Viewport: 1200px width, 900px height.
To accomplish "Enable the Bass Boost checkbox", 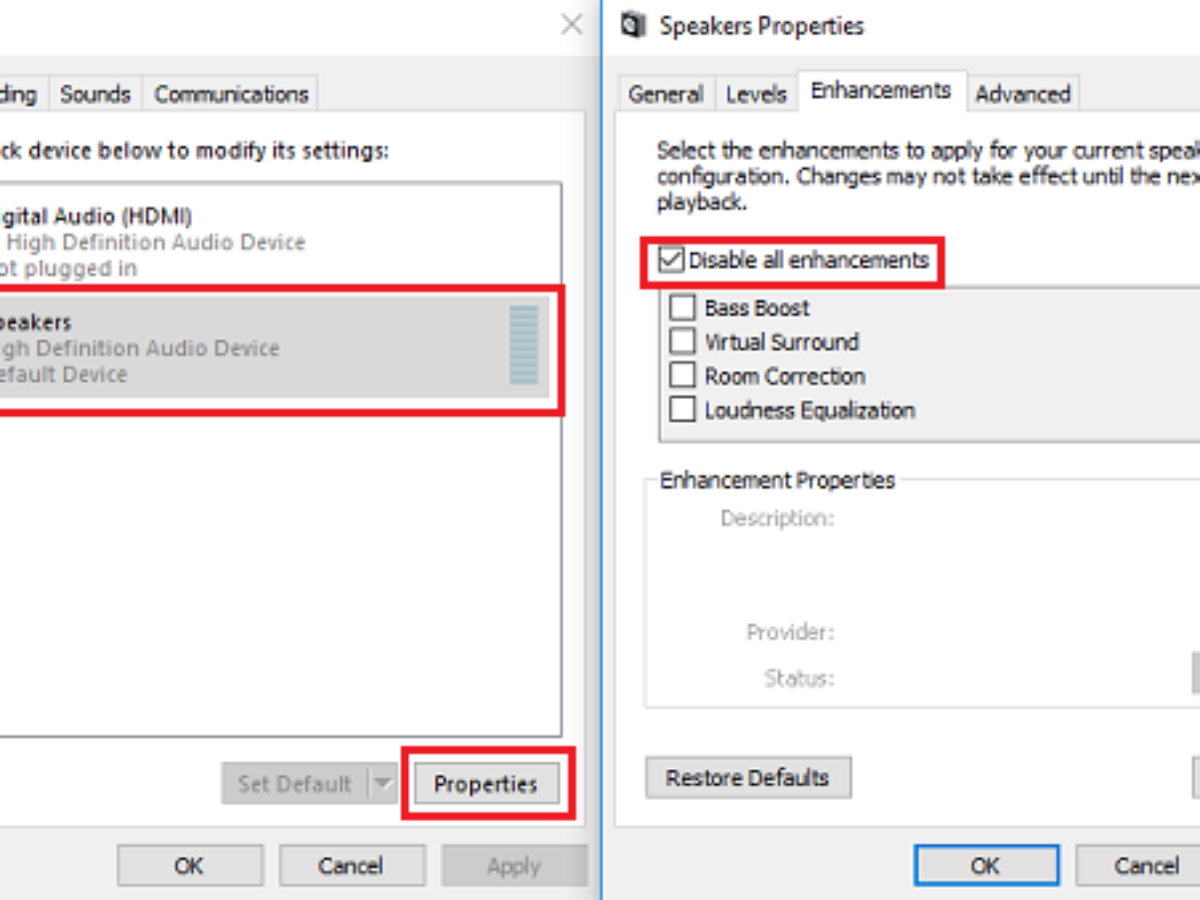I will 683,308.
